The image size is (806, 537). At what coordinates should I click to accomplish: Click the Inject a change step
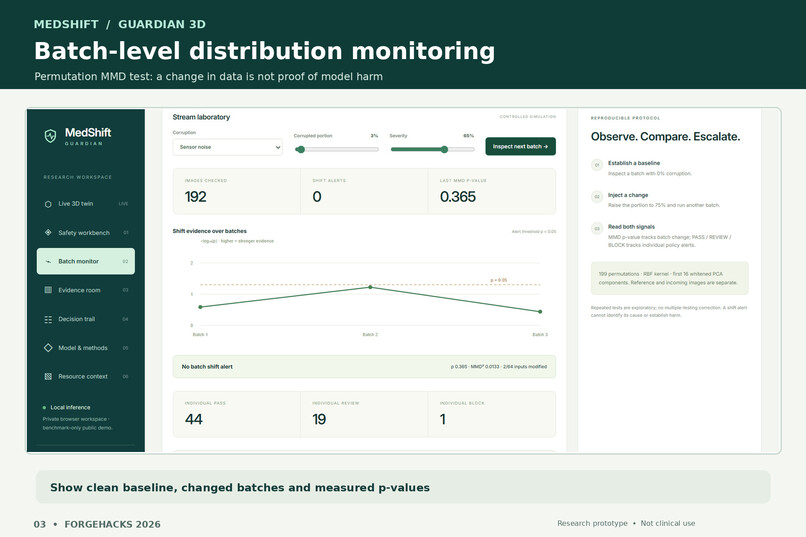[x=628, y=195]
